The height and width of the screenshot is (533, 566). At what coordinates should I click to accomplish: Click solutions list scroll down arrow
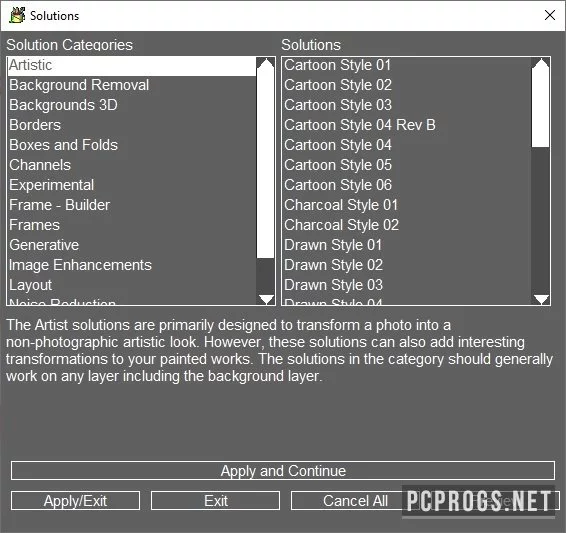pyautogui.click(x=541, y=299)
